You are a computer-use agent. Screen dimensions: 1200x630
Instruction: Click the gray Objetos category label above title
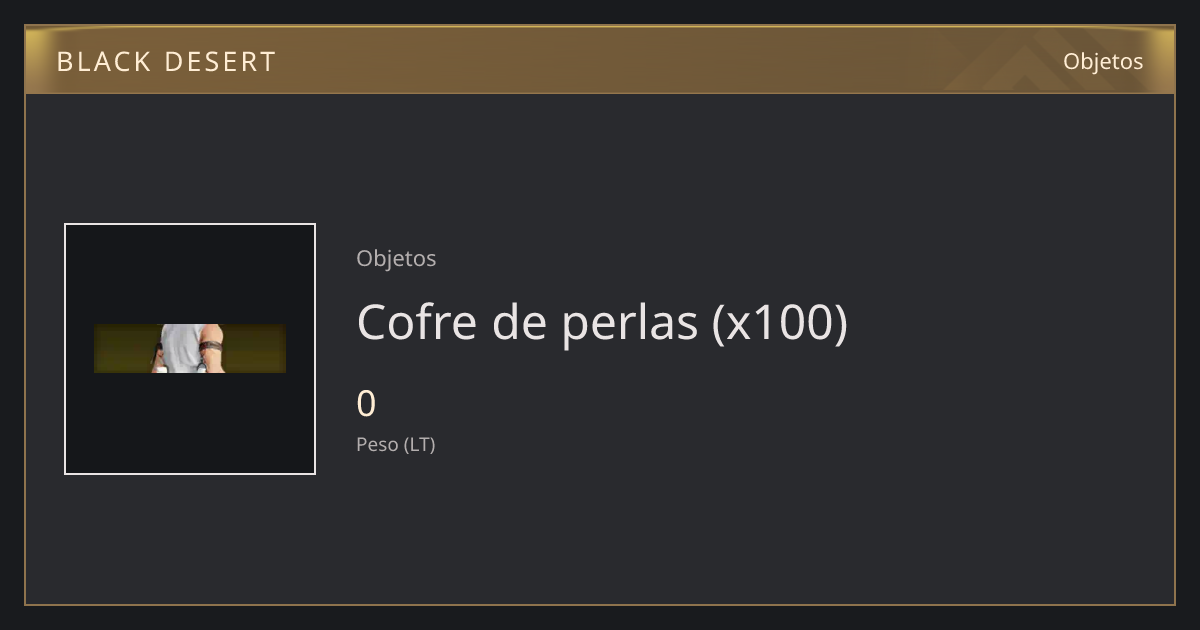396,258
